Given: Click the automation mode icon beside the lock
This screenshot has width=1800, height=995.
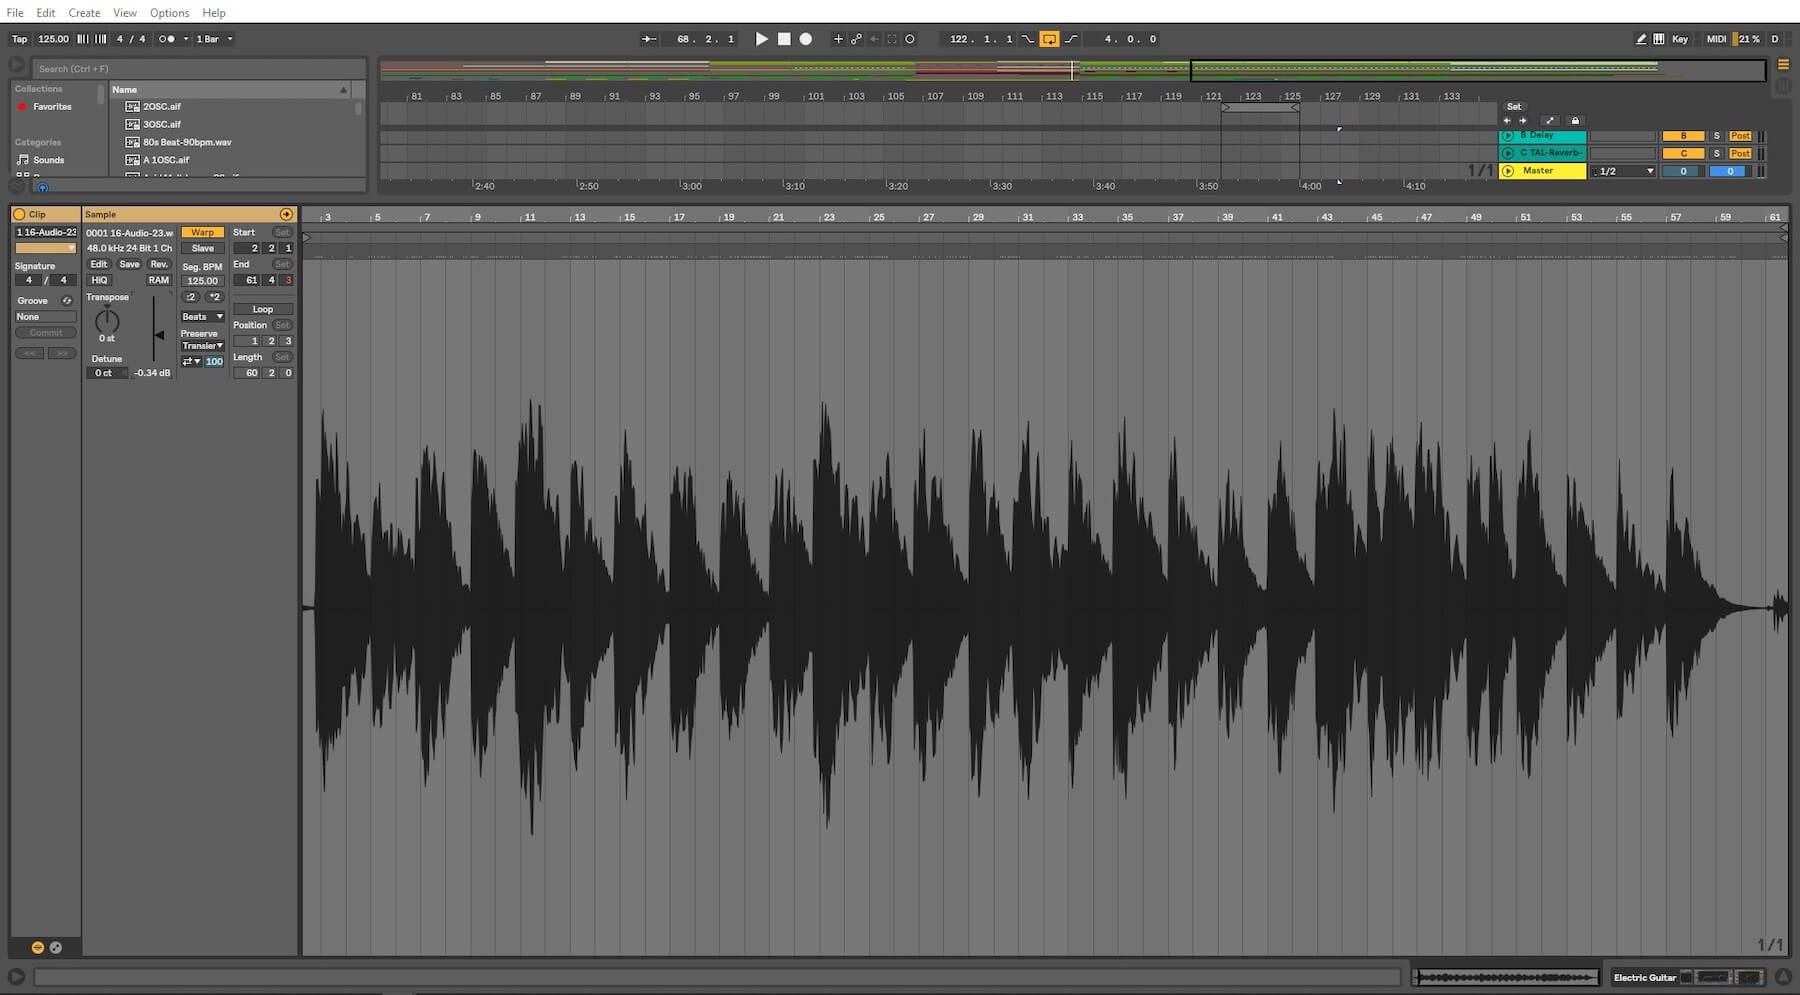Looking at the screenshot, I should [x=1550, y=121].
